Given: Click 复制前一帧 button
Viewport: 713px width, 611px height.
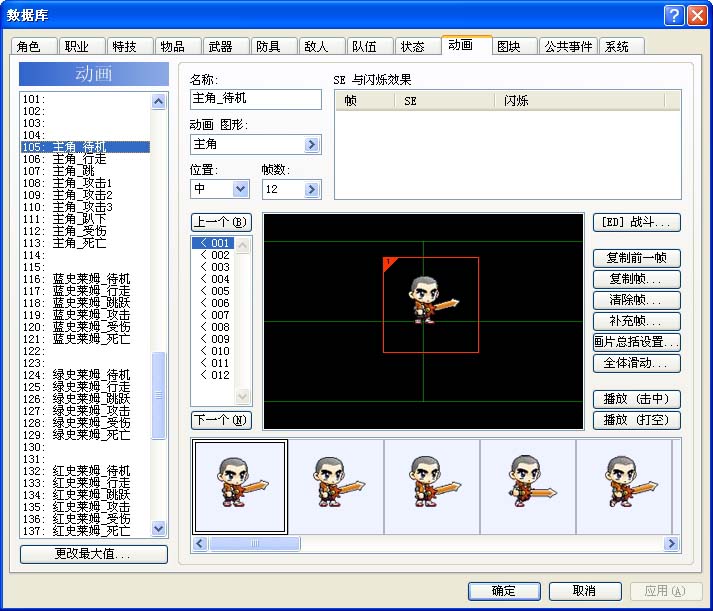Looking at the screenshot, I should (637, 258).
